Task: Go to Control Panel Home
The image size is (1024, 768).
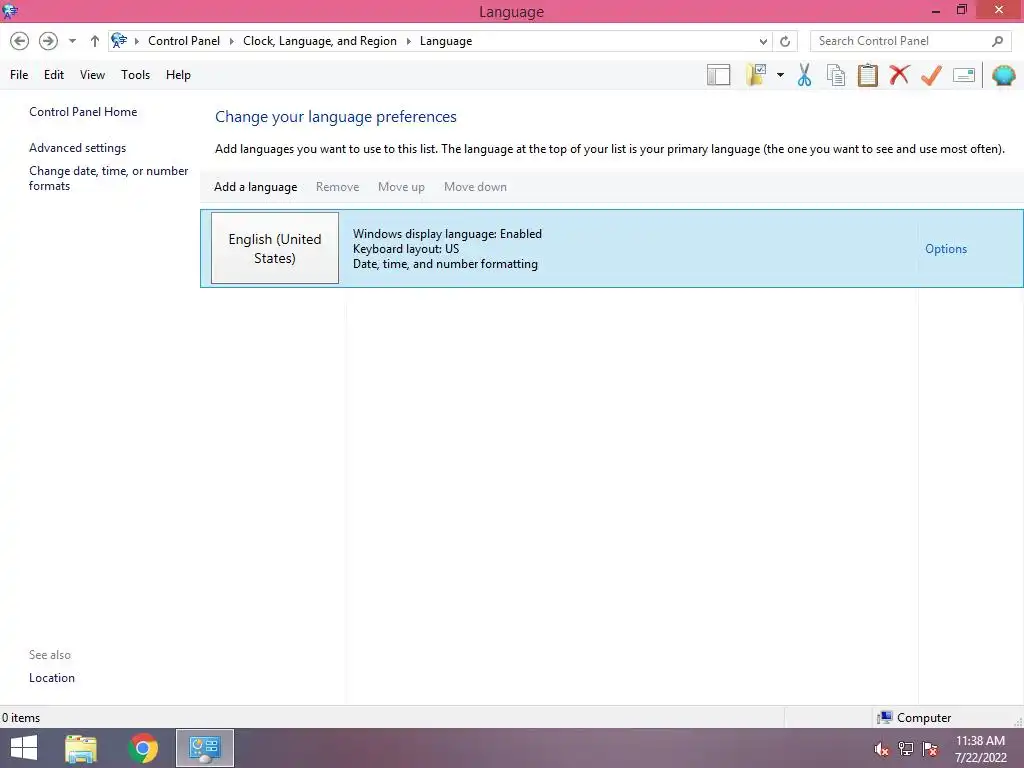Action: coord(83,112)
